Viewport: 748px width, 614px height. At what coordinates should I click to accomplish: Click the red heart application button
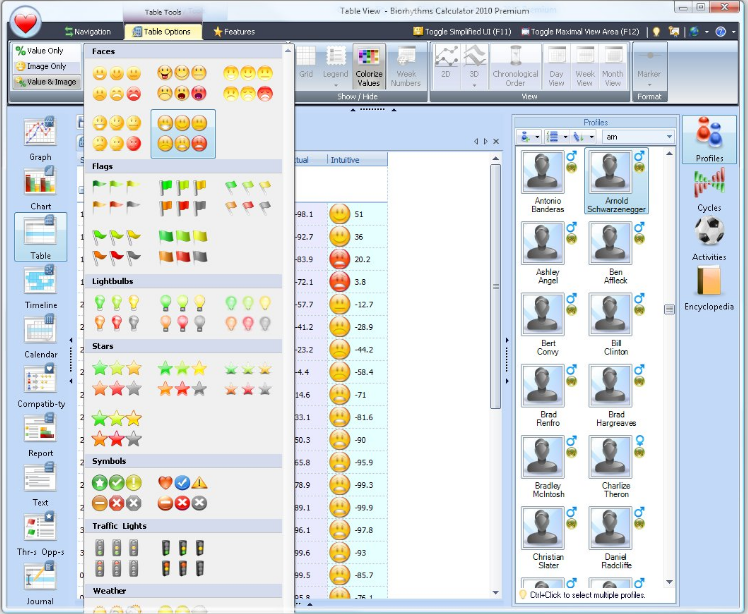[25, 22]
